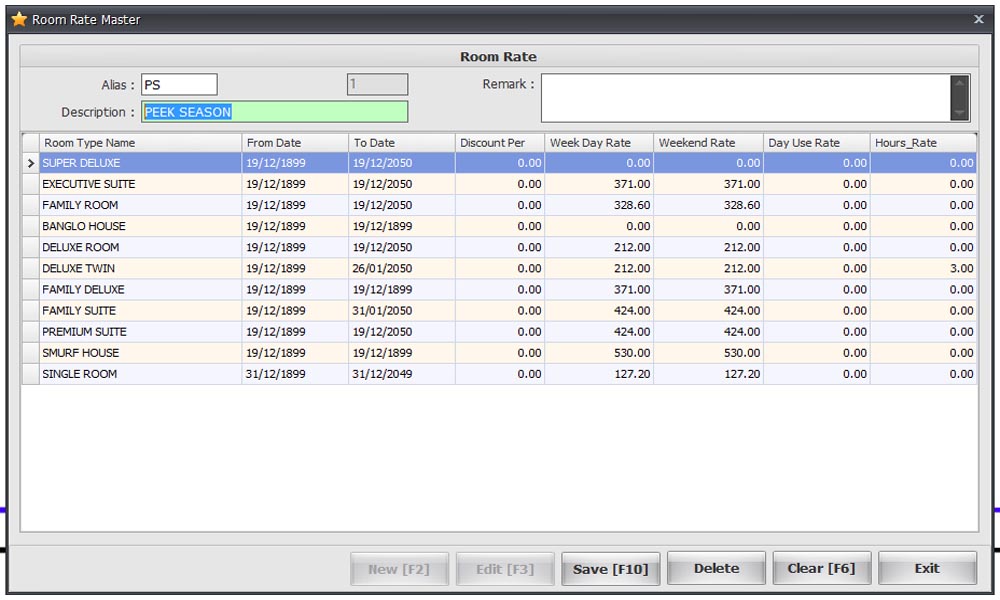
Task: Select the FAMILY SUITE room type cell
Action: tap(140, 311)
